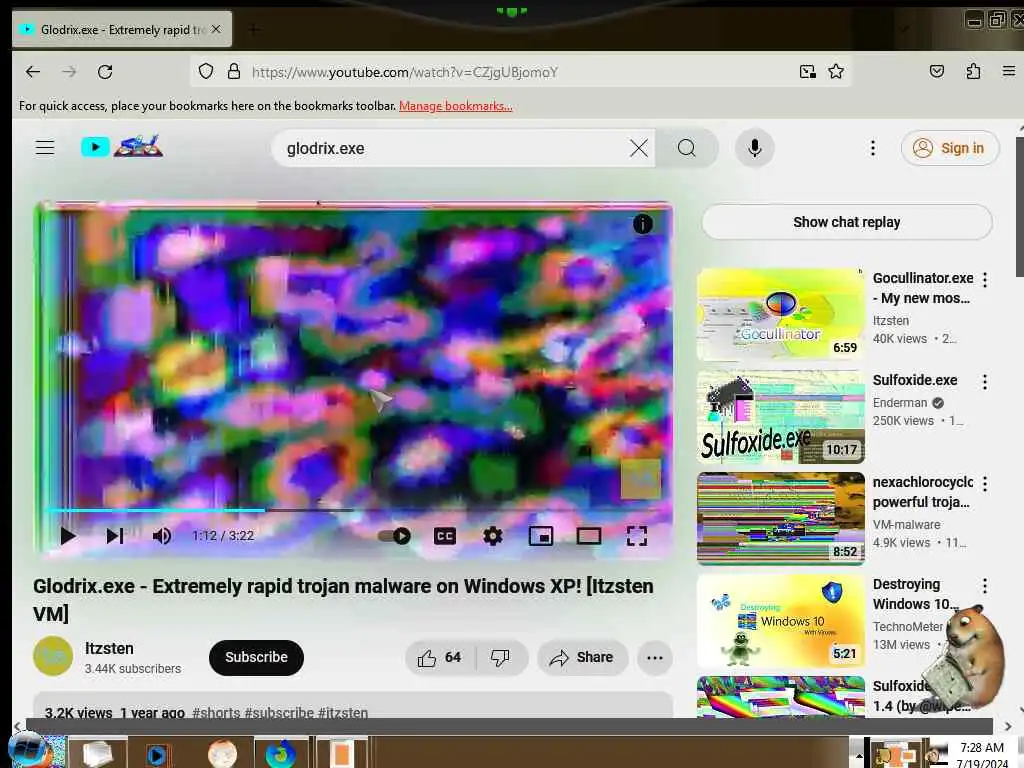
Task: Open the video info card icon
Action: (643, 224)
